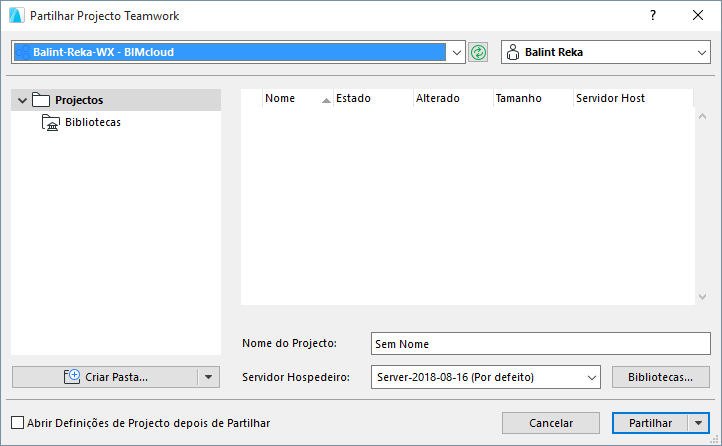Select the Bibliotecas tree item
This screenshot has width=722, height=446.
click(93, 122)
